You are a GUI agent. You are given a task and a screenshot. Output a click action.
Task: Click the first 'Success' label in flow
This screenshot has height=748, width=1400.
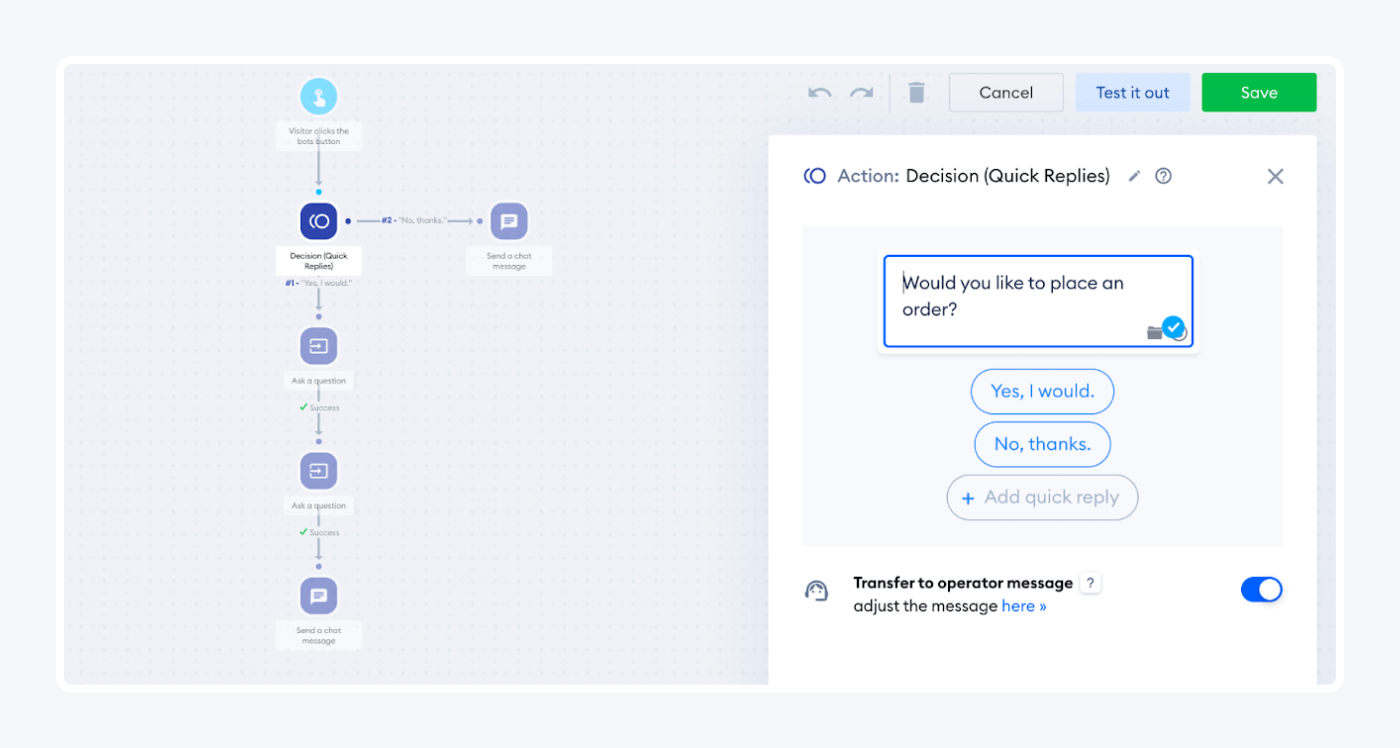tap(319, 408)
